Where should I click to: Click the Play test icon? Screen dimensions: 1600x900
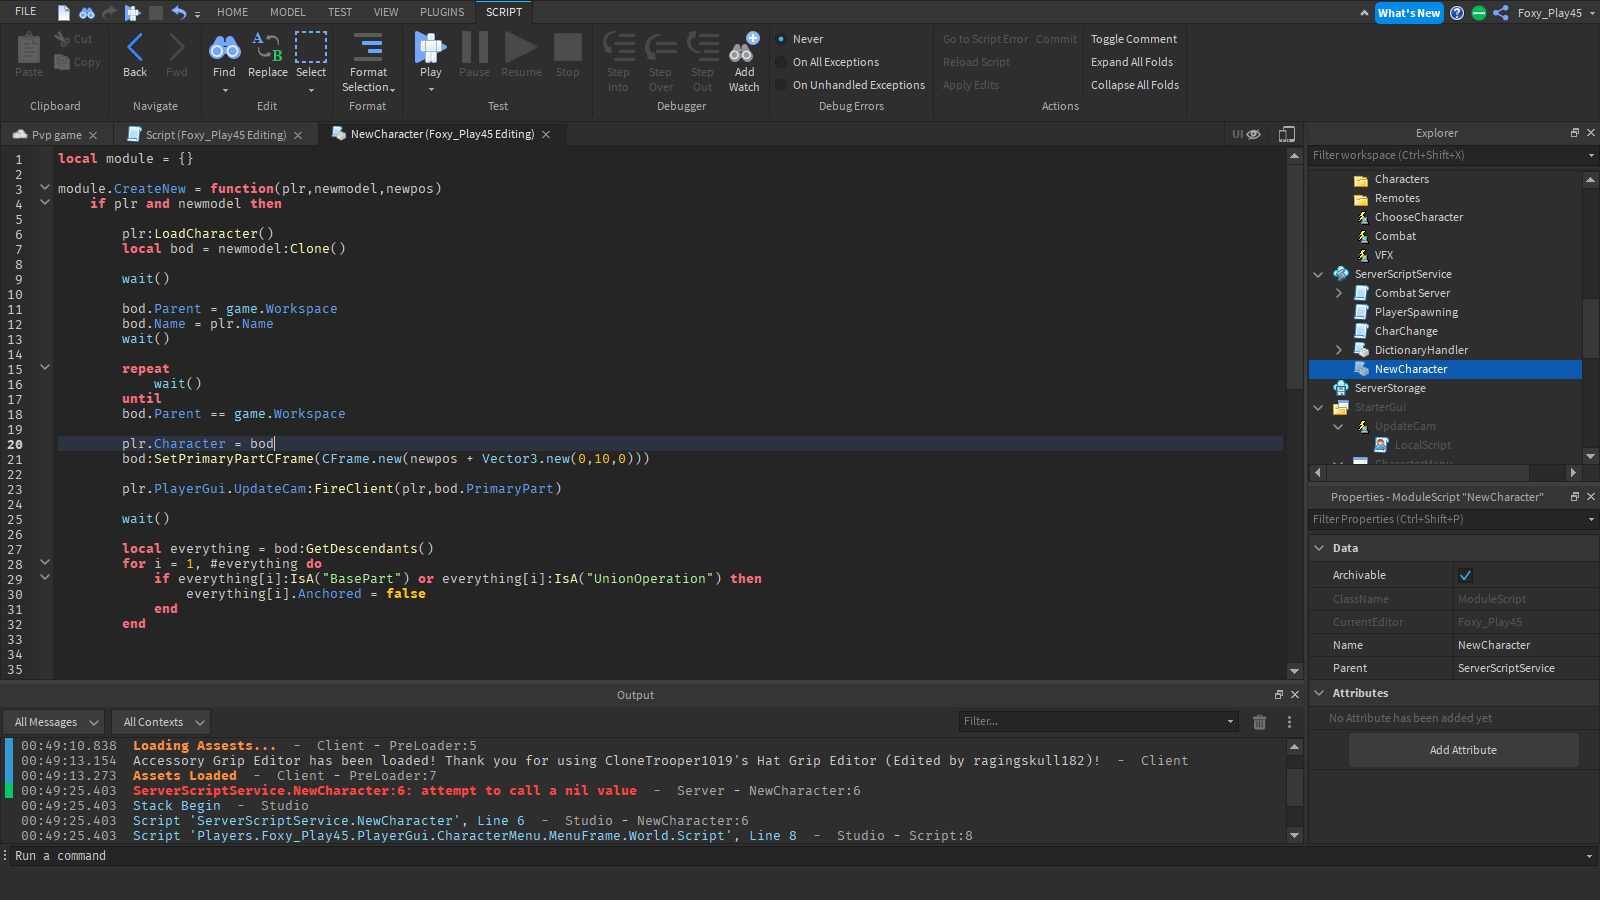click(x=430, y=49)
